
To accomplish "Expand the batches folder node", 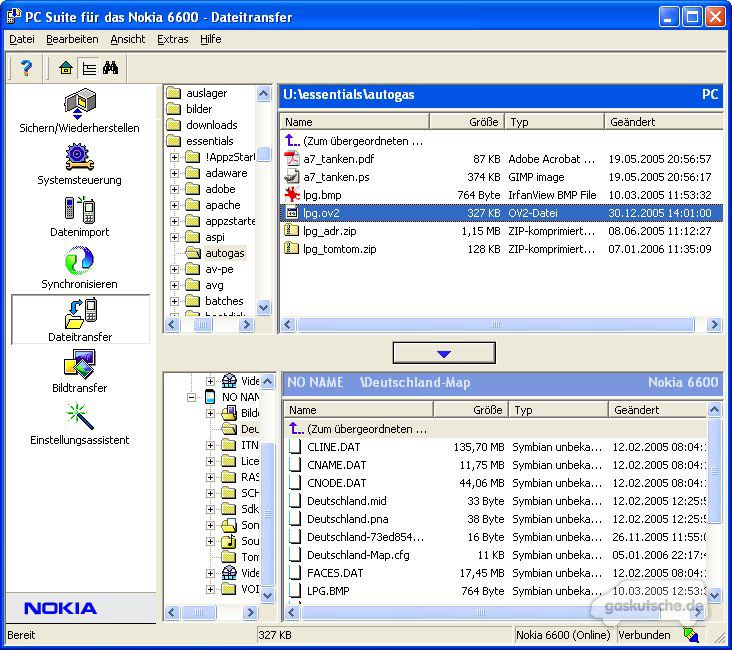I will click(x=174, y=301).
